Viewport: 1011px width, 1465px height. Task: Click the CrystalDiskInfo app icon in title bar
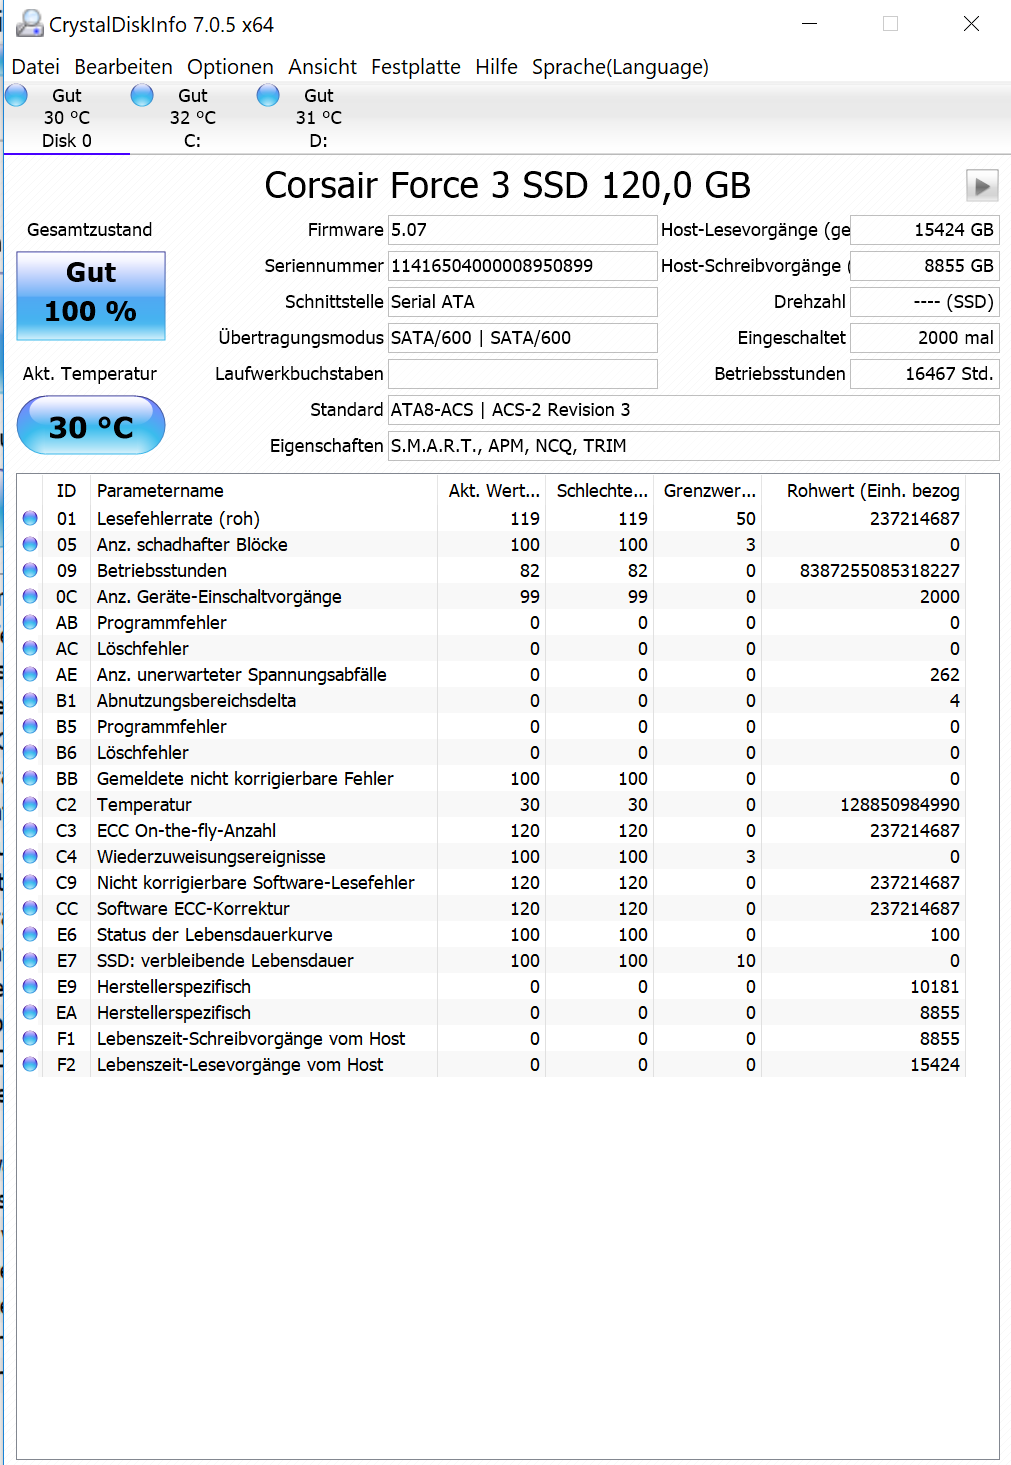30,24
